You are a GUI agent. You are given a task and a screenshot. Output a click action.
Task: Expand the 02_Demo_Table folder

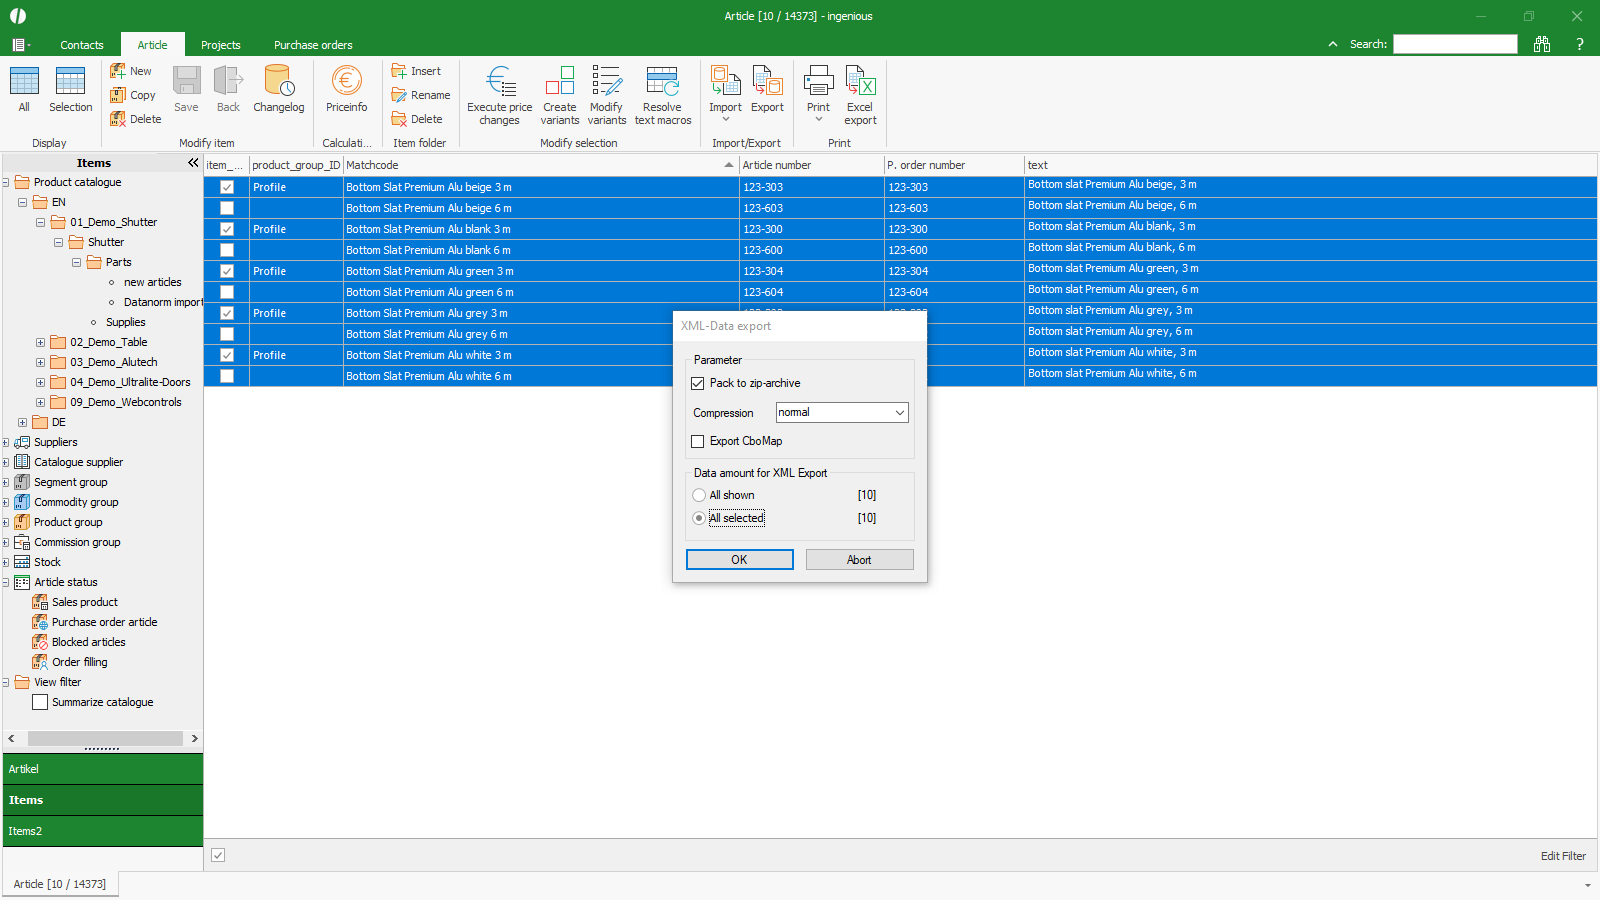tap(40, 342)
